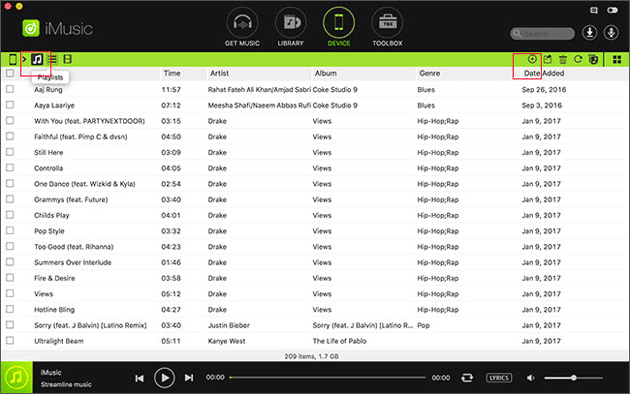The height and width of the screenshot is (394, 630).
Task: Sort by the Artist column header
Action: (219, 73)
